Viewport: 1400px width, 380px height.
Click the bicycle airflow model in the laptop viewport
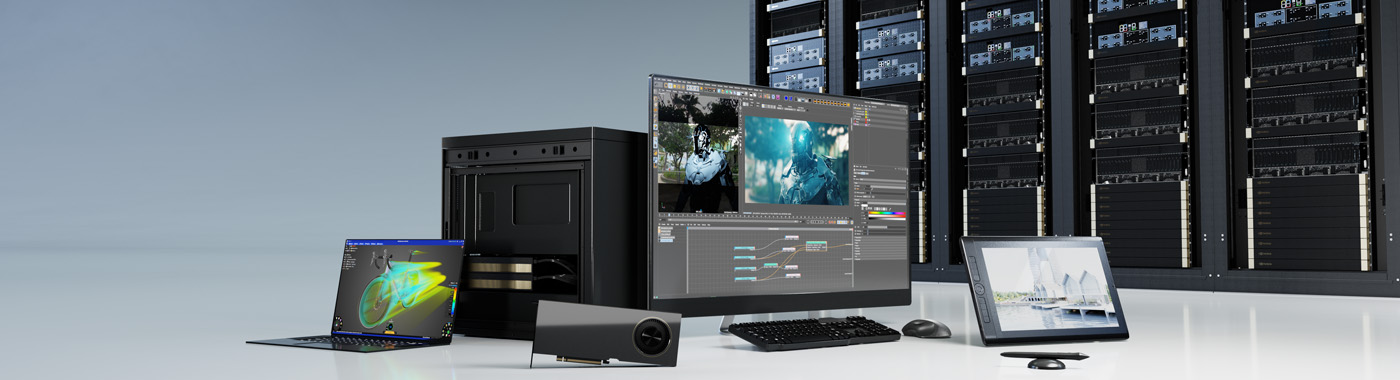point(399,290)
